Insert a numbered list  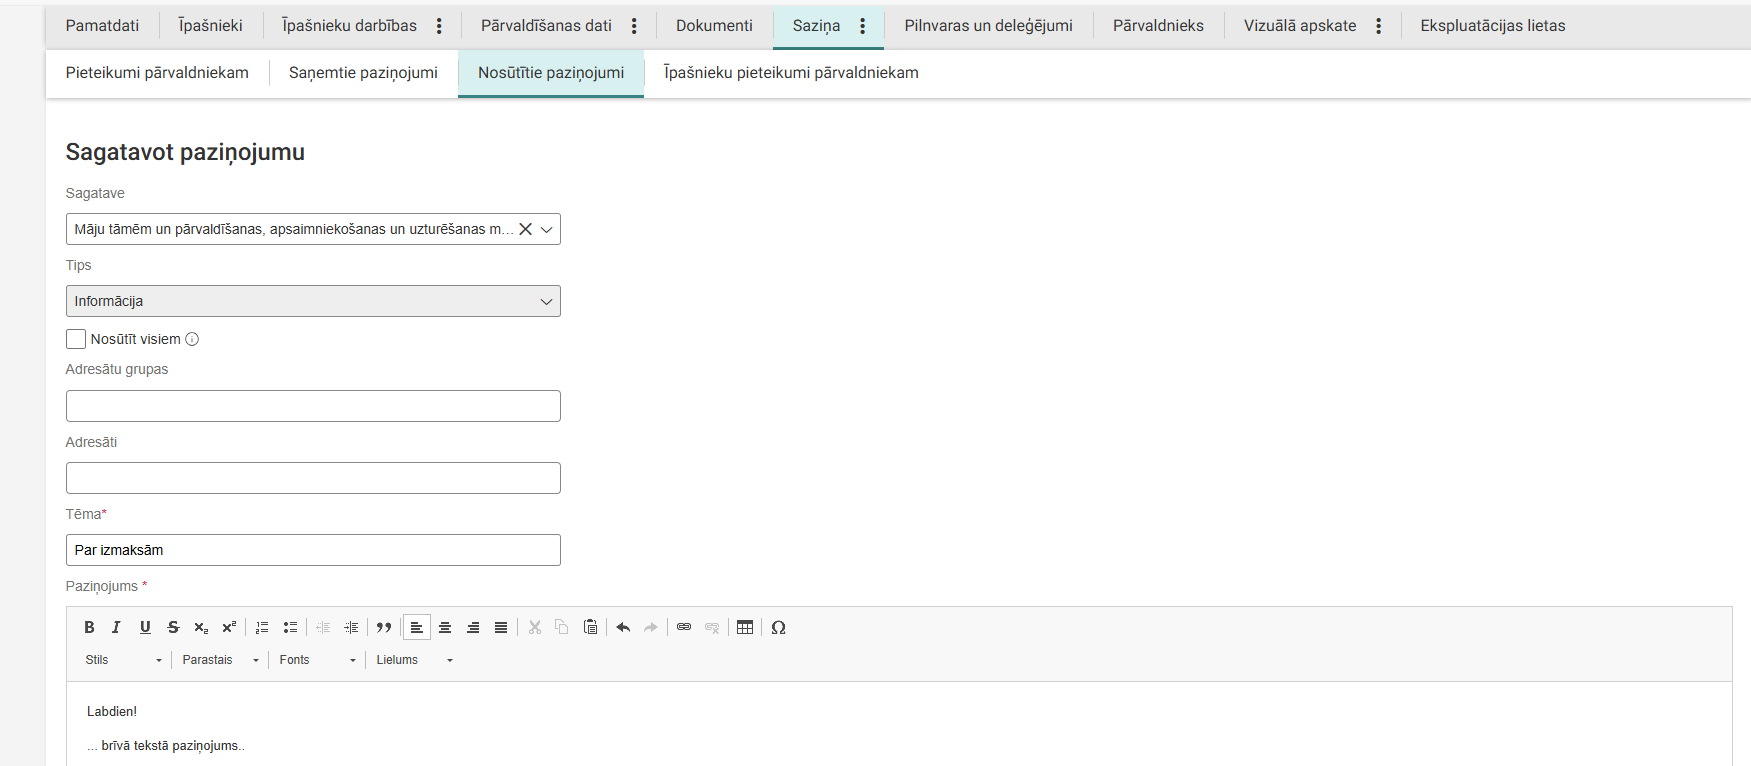click(x=262, y=627)
